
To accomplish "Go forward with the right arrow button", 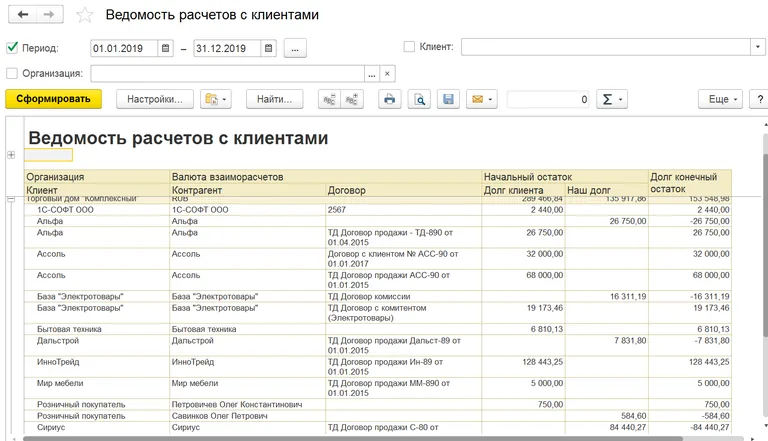I will [49, 15].
